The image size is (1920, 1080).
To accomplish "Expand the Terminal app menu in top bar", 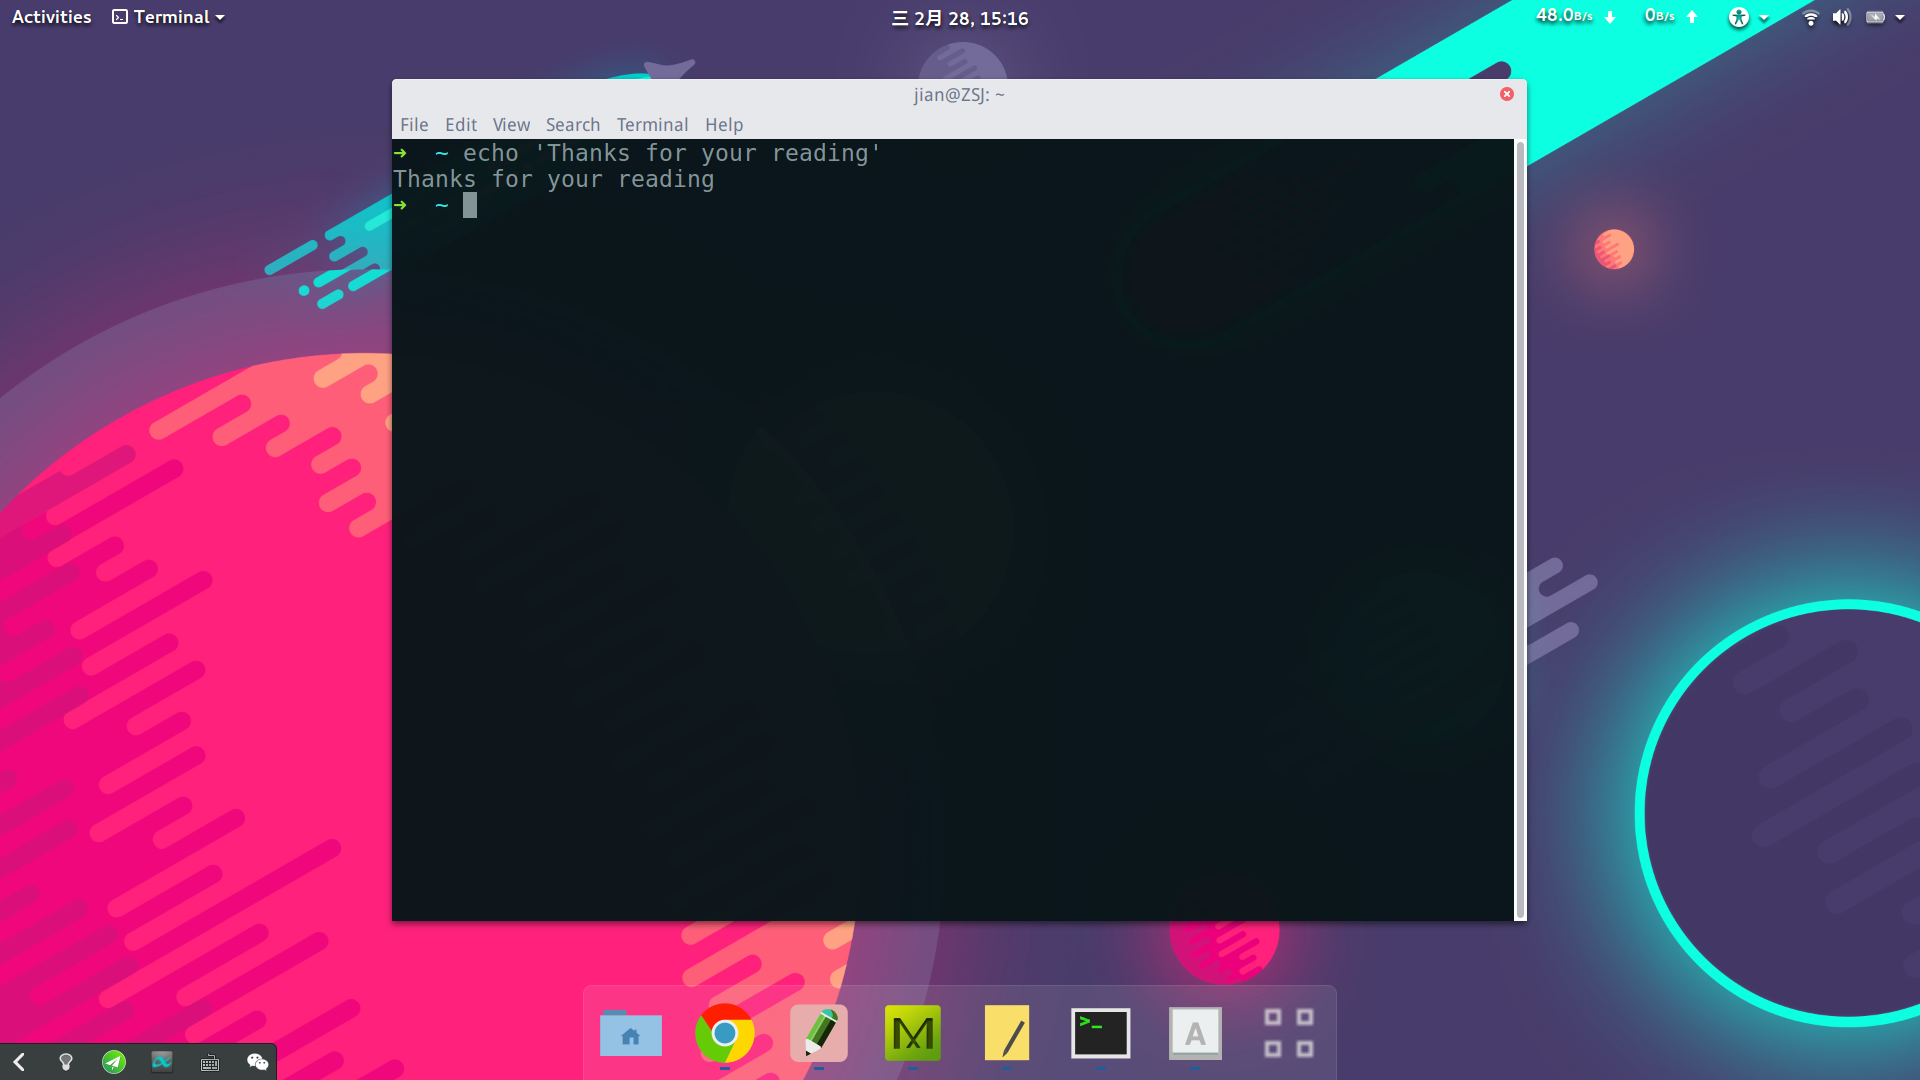I will [168, 17].
